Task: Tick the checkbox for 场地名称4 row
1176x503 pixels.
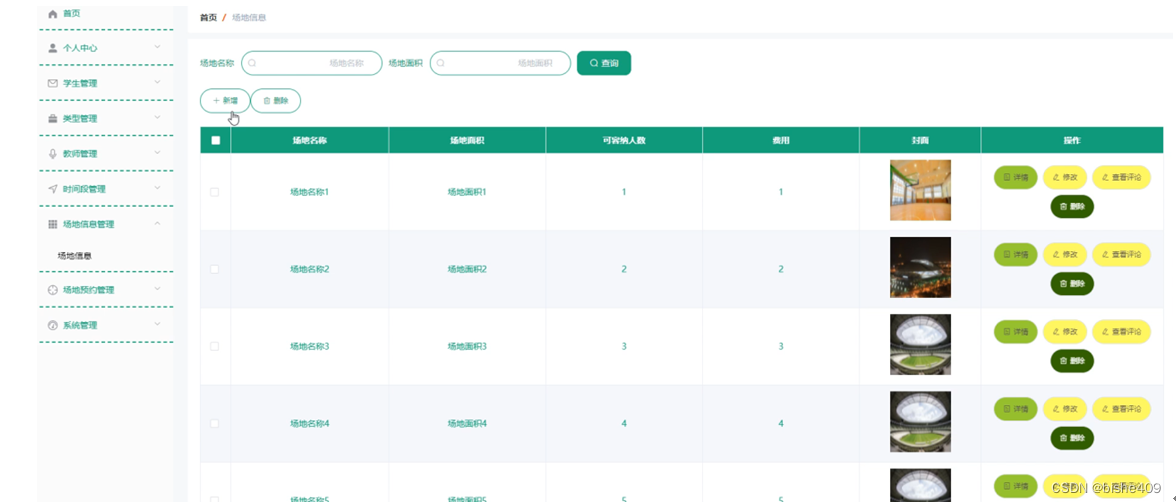Action: (214, 424)
